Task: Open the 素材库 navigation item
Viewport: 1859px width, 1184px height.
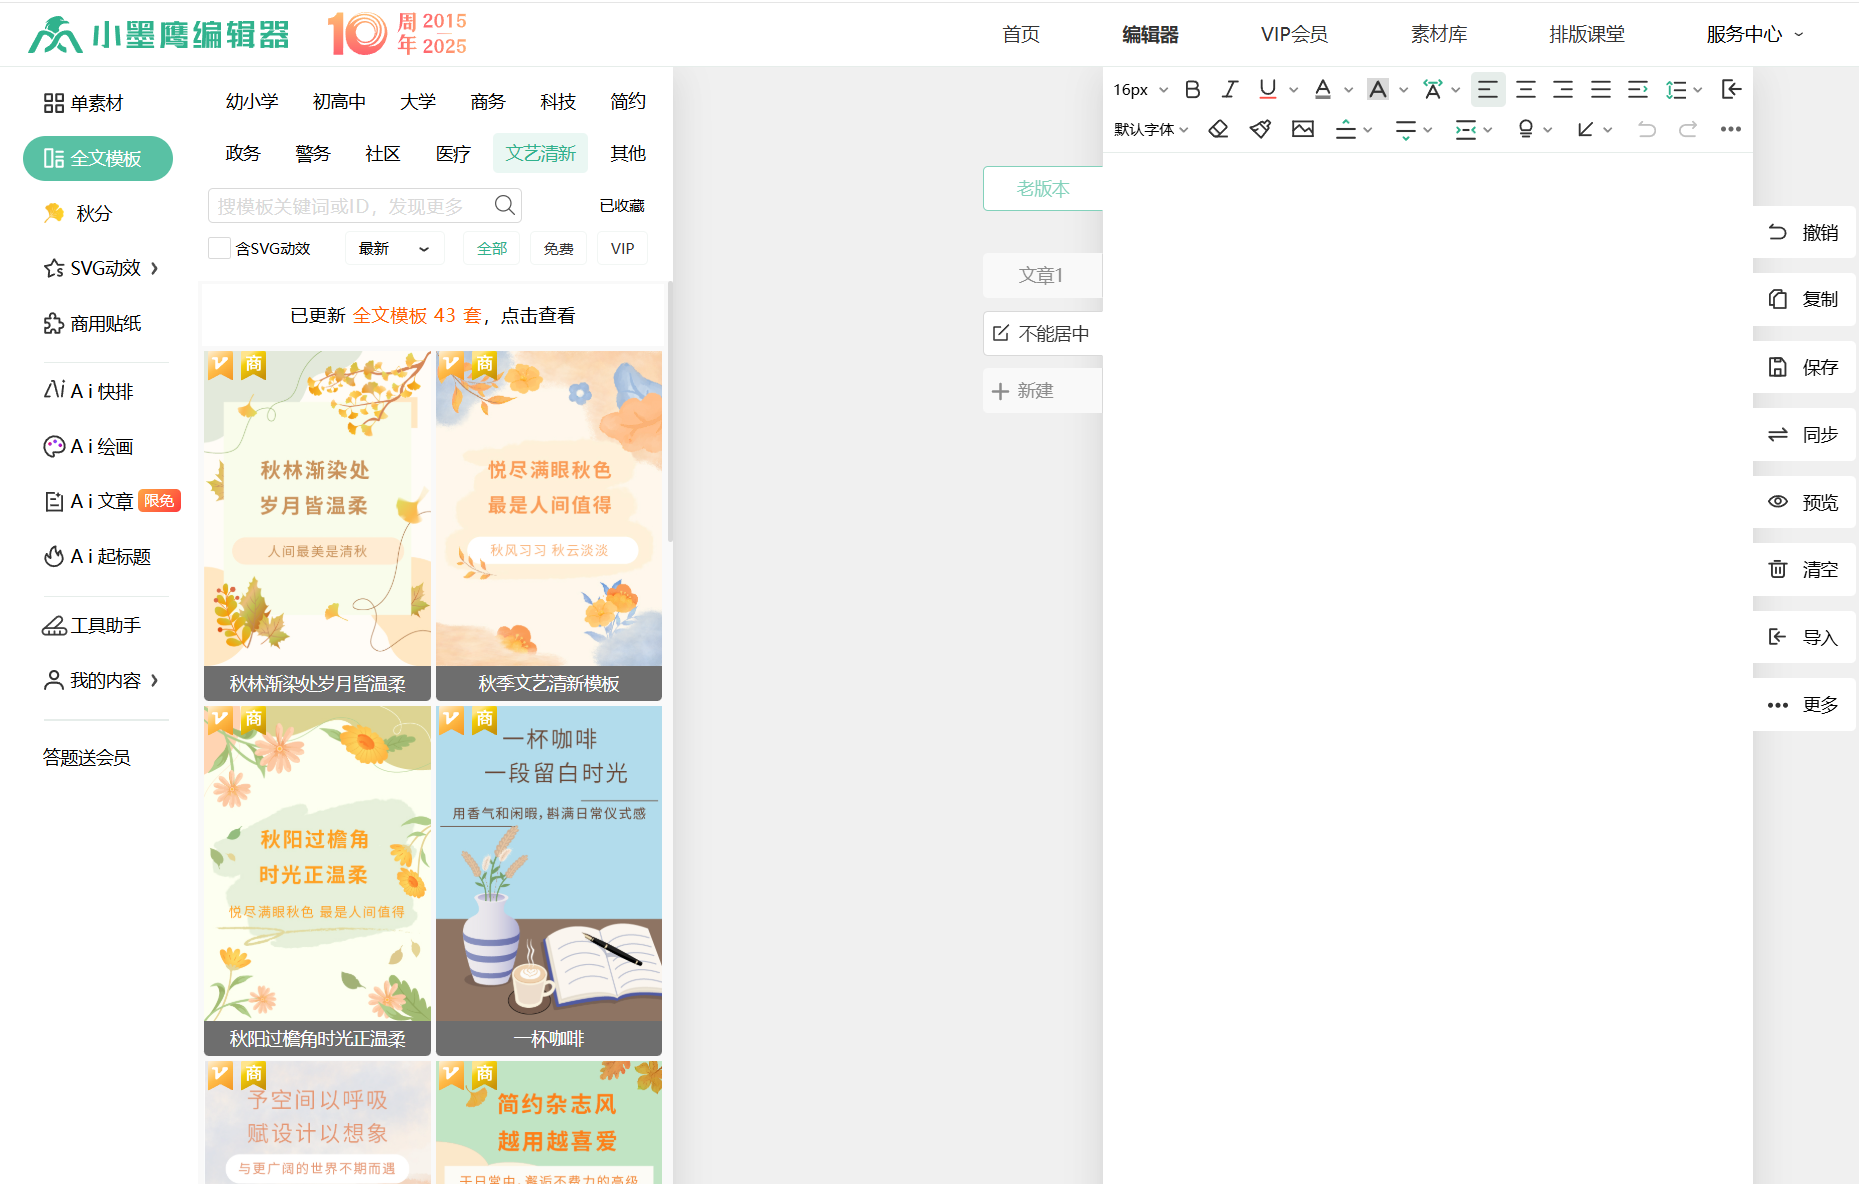Action: point(1438,35)
